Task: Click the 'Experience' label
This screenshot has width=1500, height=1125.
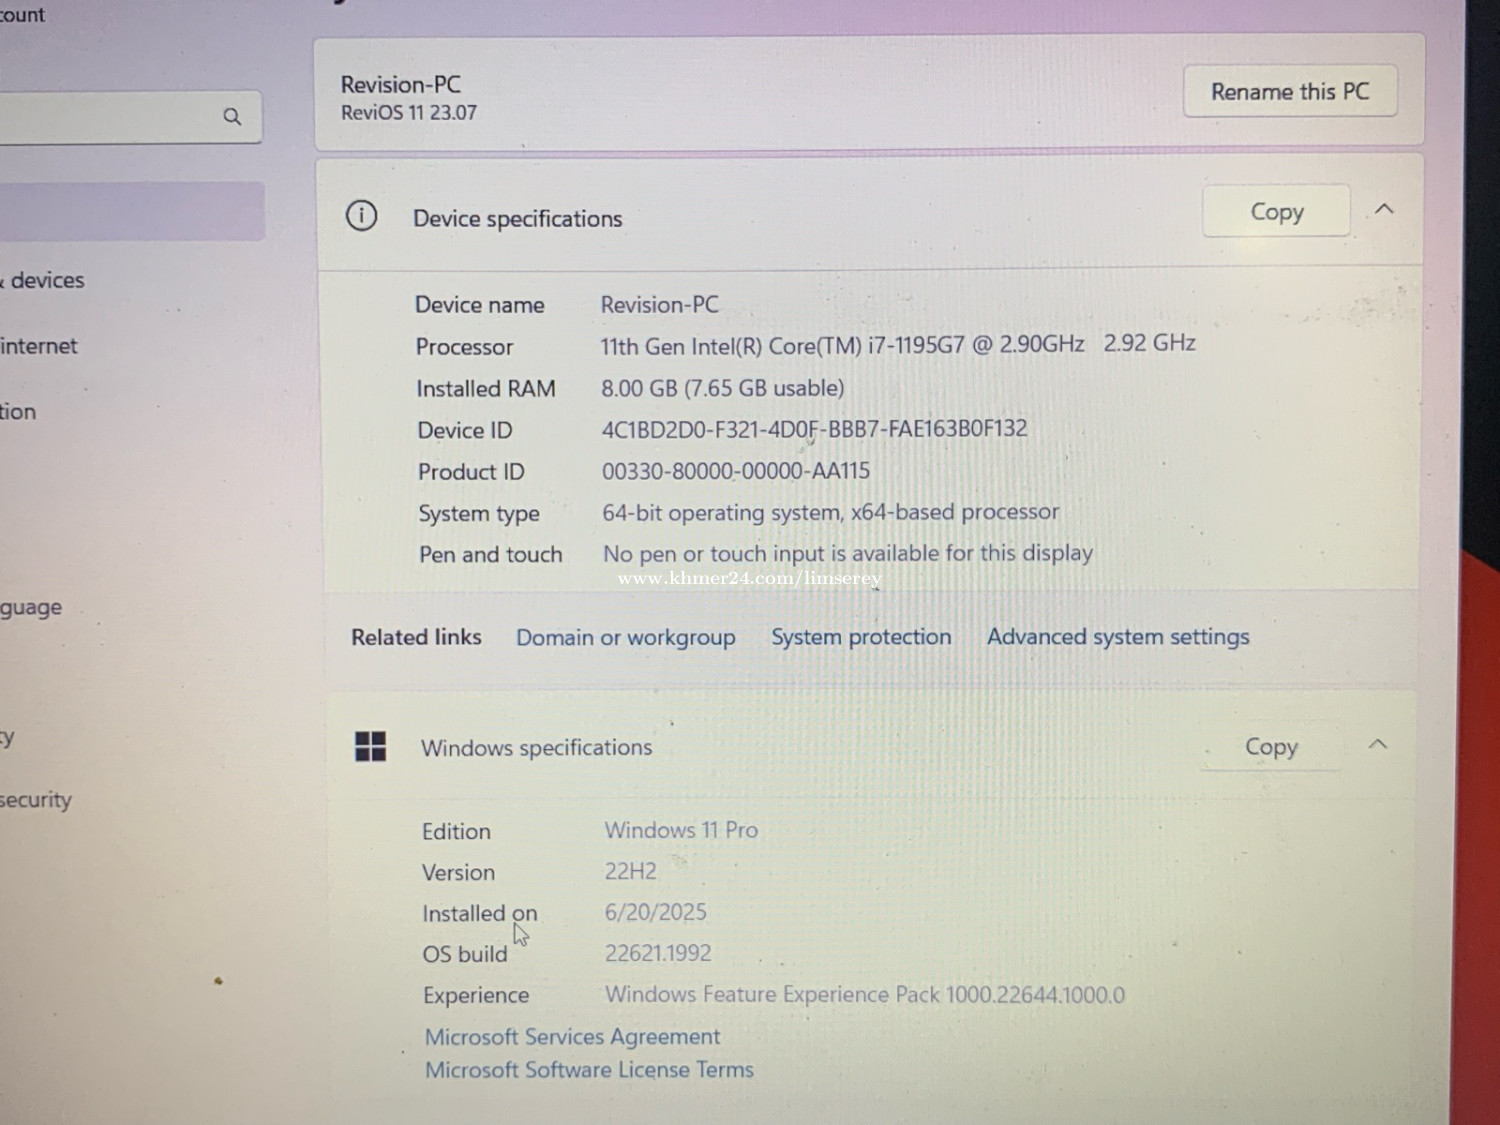Action: [x=476, y=996]
